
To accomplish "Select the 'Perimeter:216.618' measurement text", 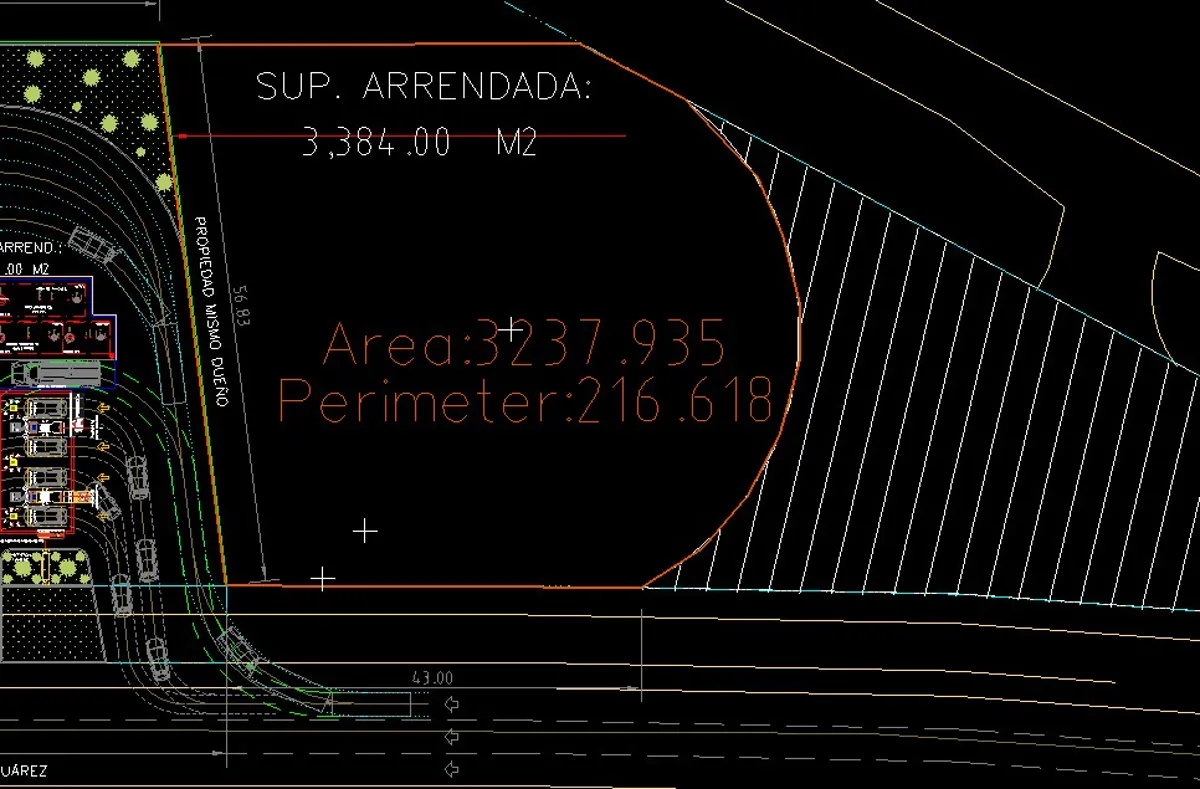I will (x=526, y=400).
